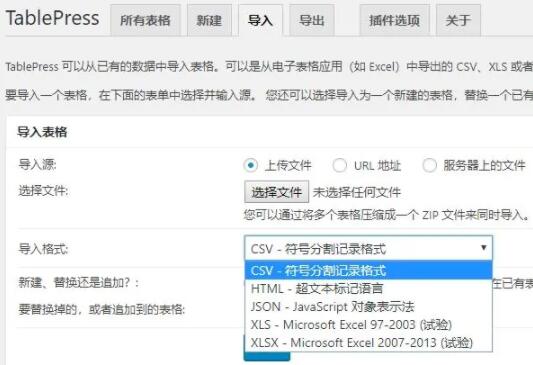Screen dimensions: 533x365
Task: Open the 所有表格 tab
Action: pos(145,20)
